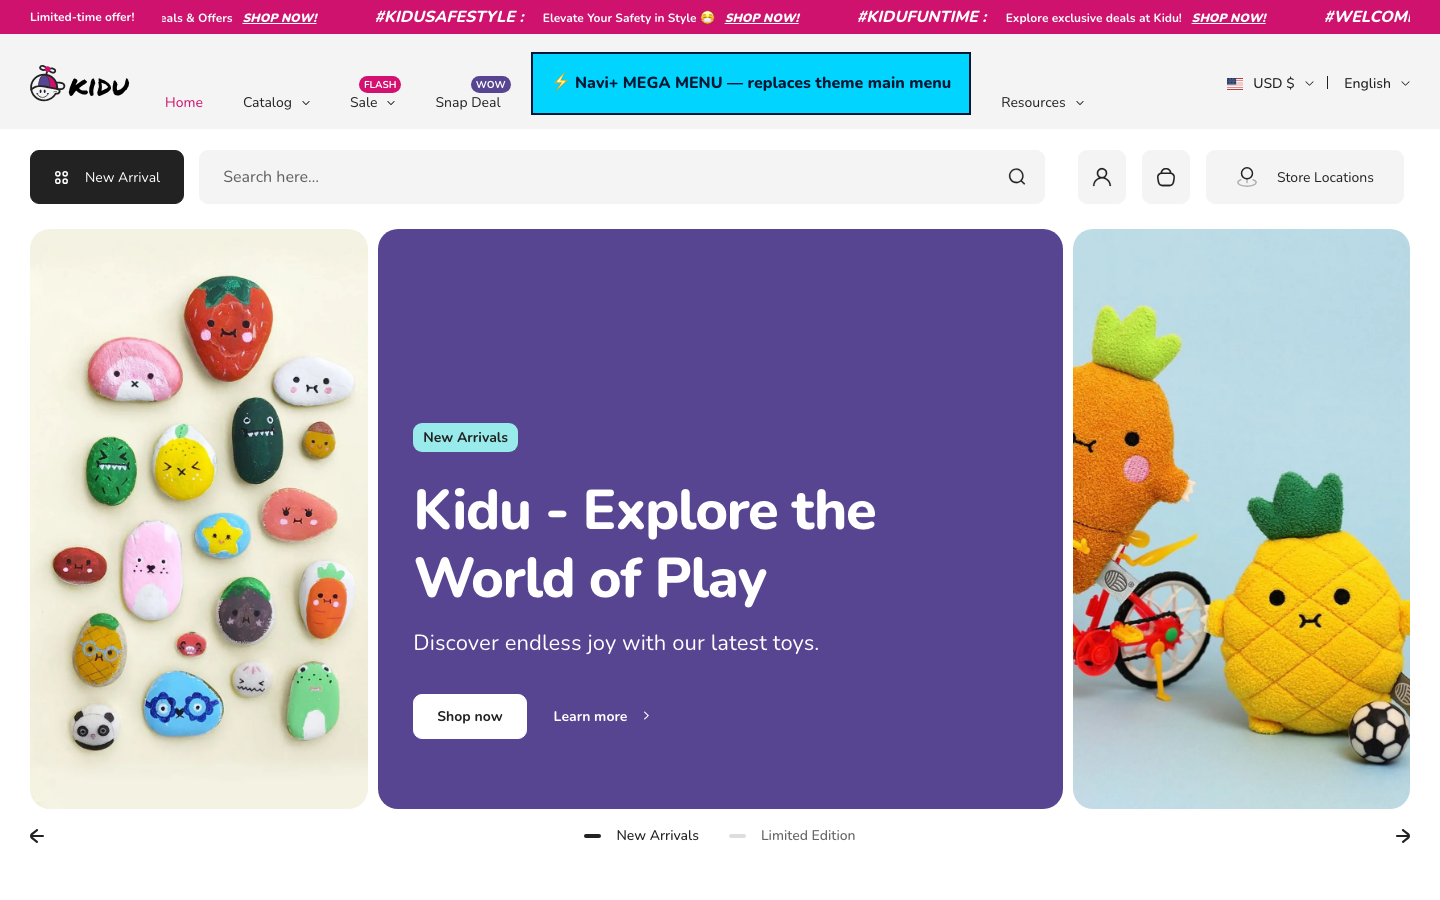Click the Kidu logo
This screenshot has height=900, width=1440.
click(x=80, y=84)
